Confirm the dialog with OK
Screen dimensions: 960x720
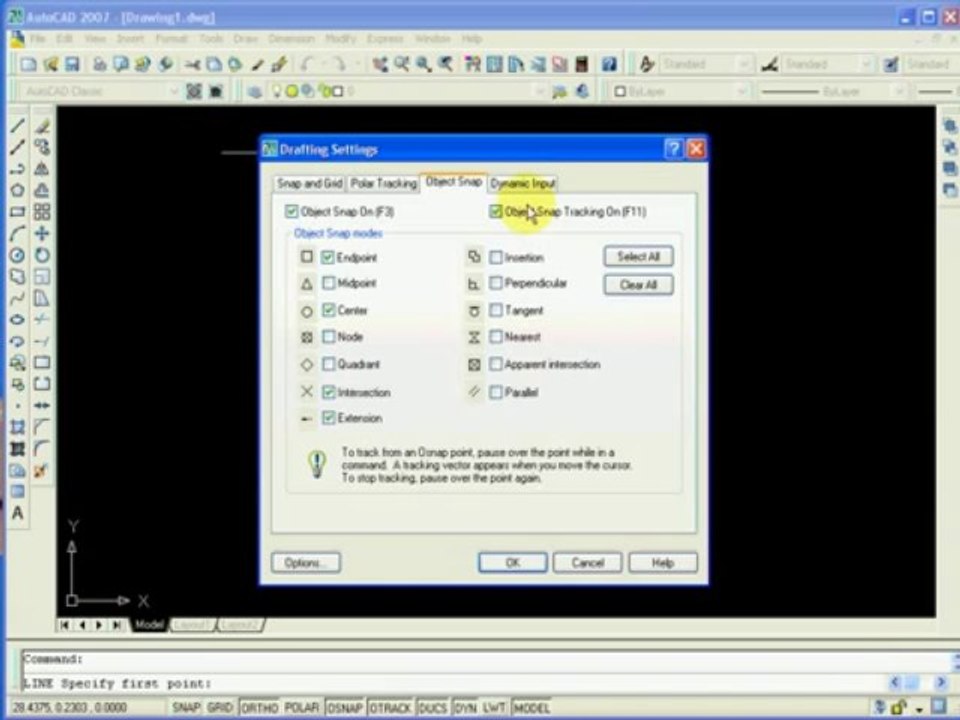[512, 563]
